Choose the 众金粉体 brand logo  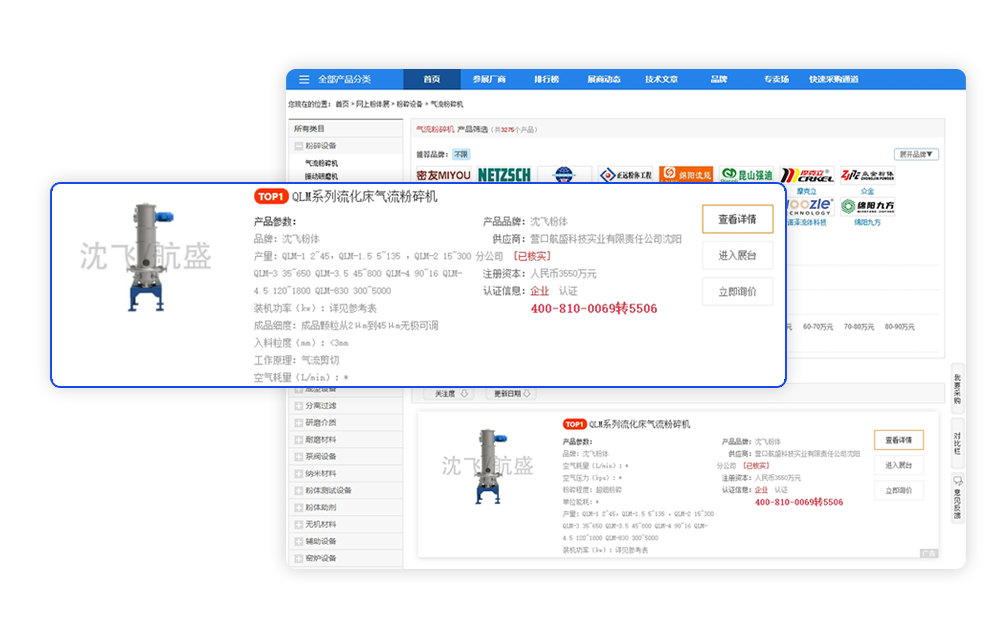click(867, 174)
